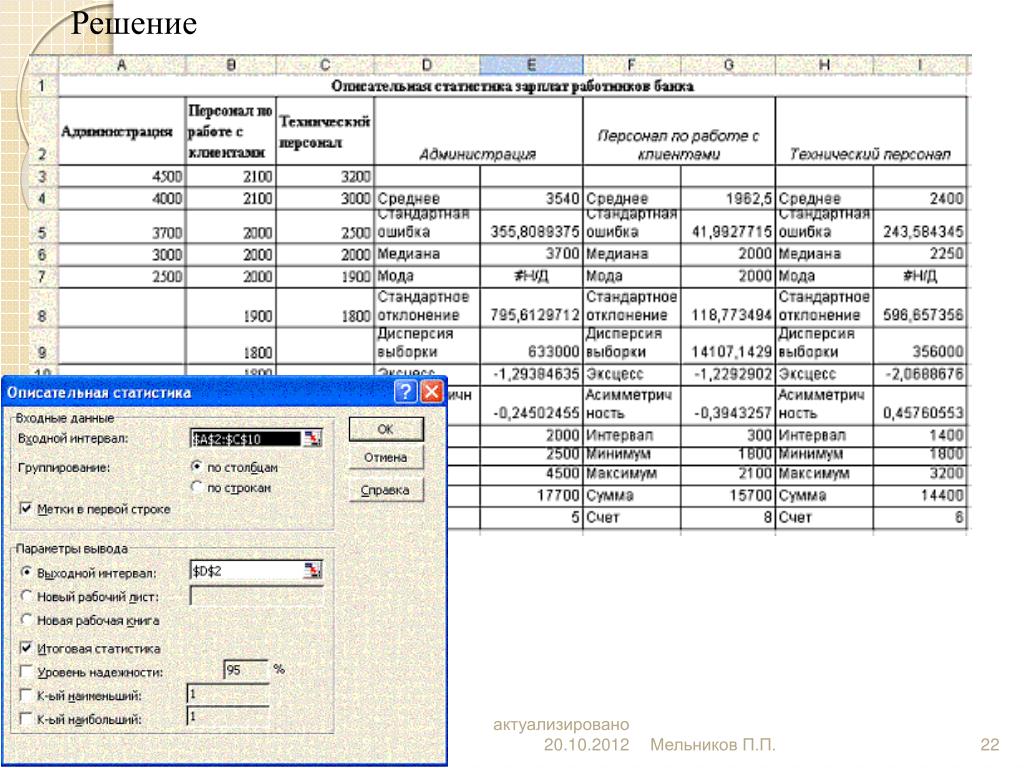
Task: Select column F header
Action: 632,65
